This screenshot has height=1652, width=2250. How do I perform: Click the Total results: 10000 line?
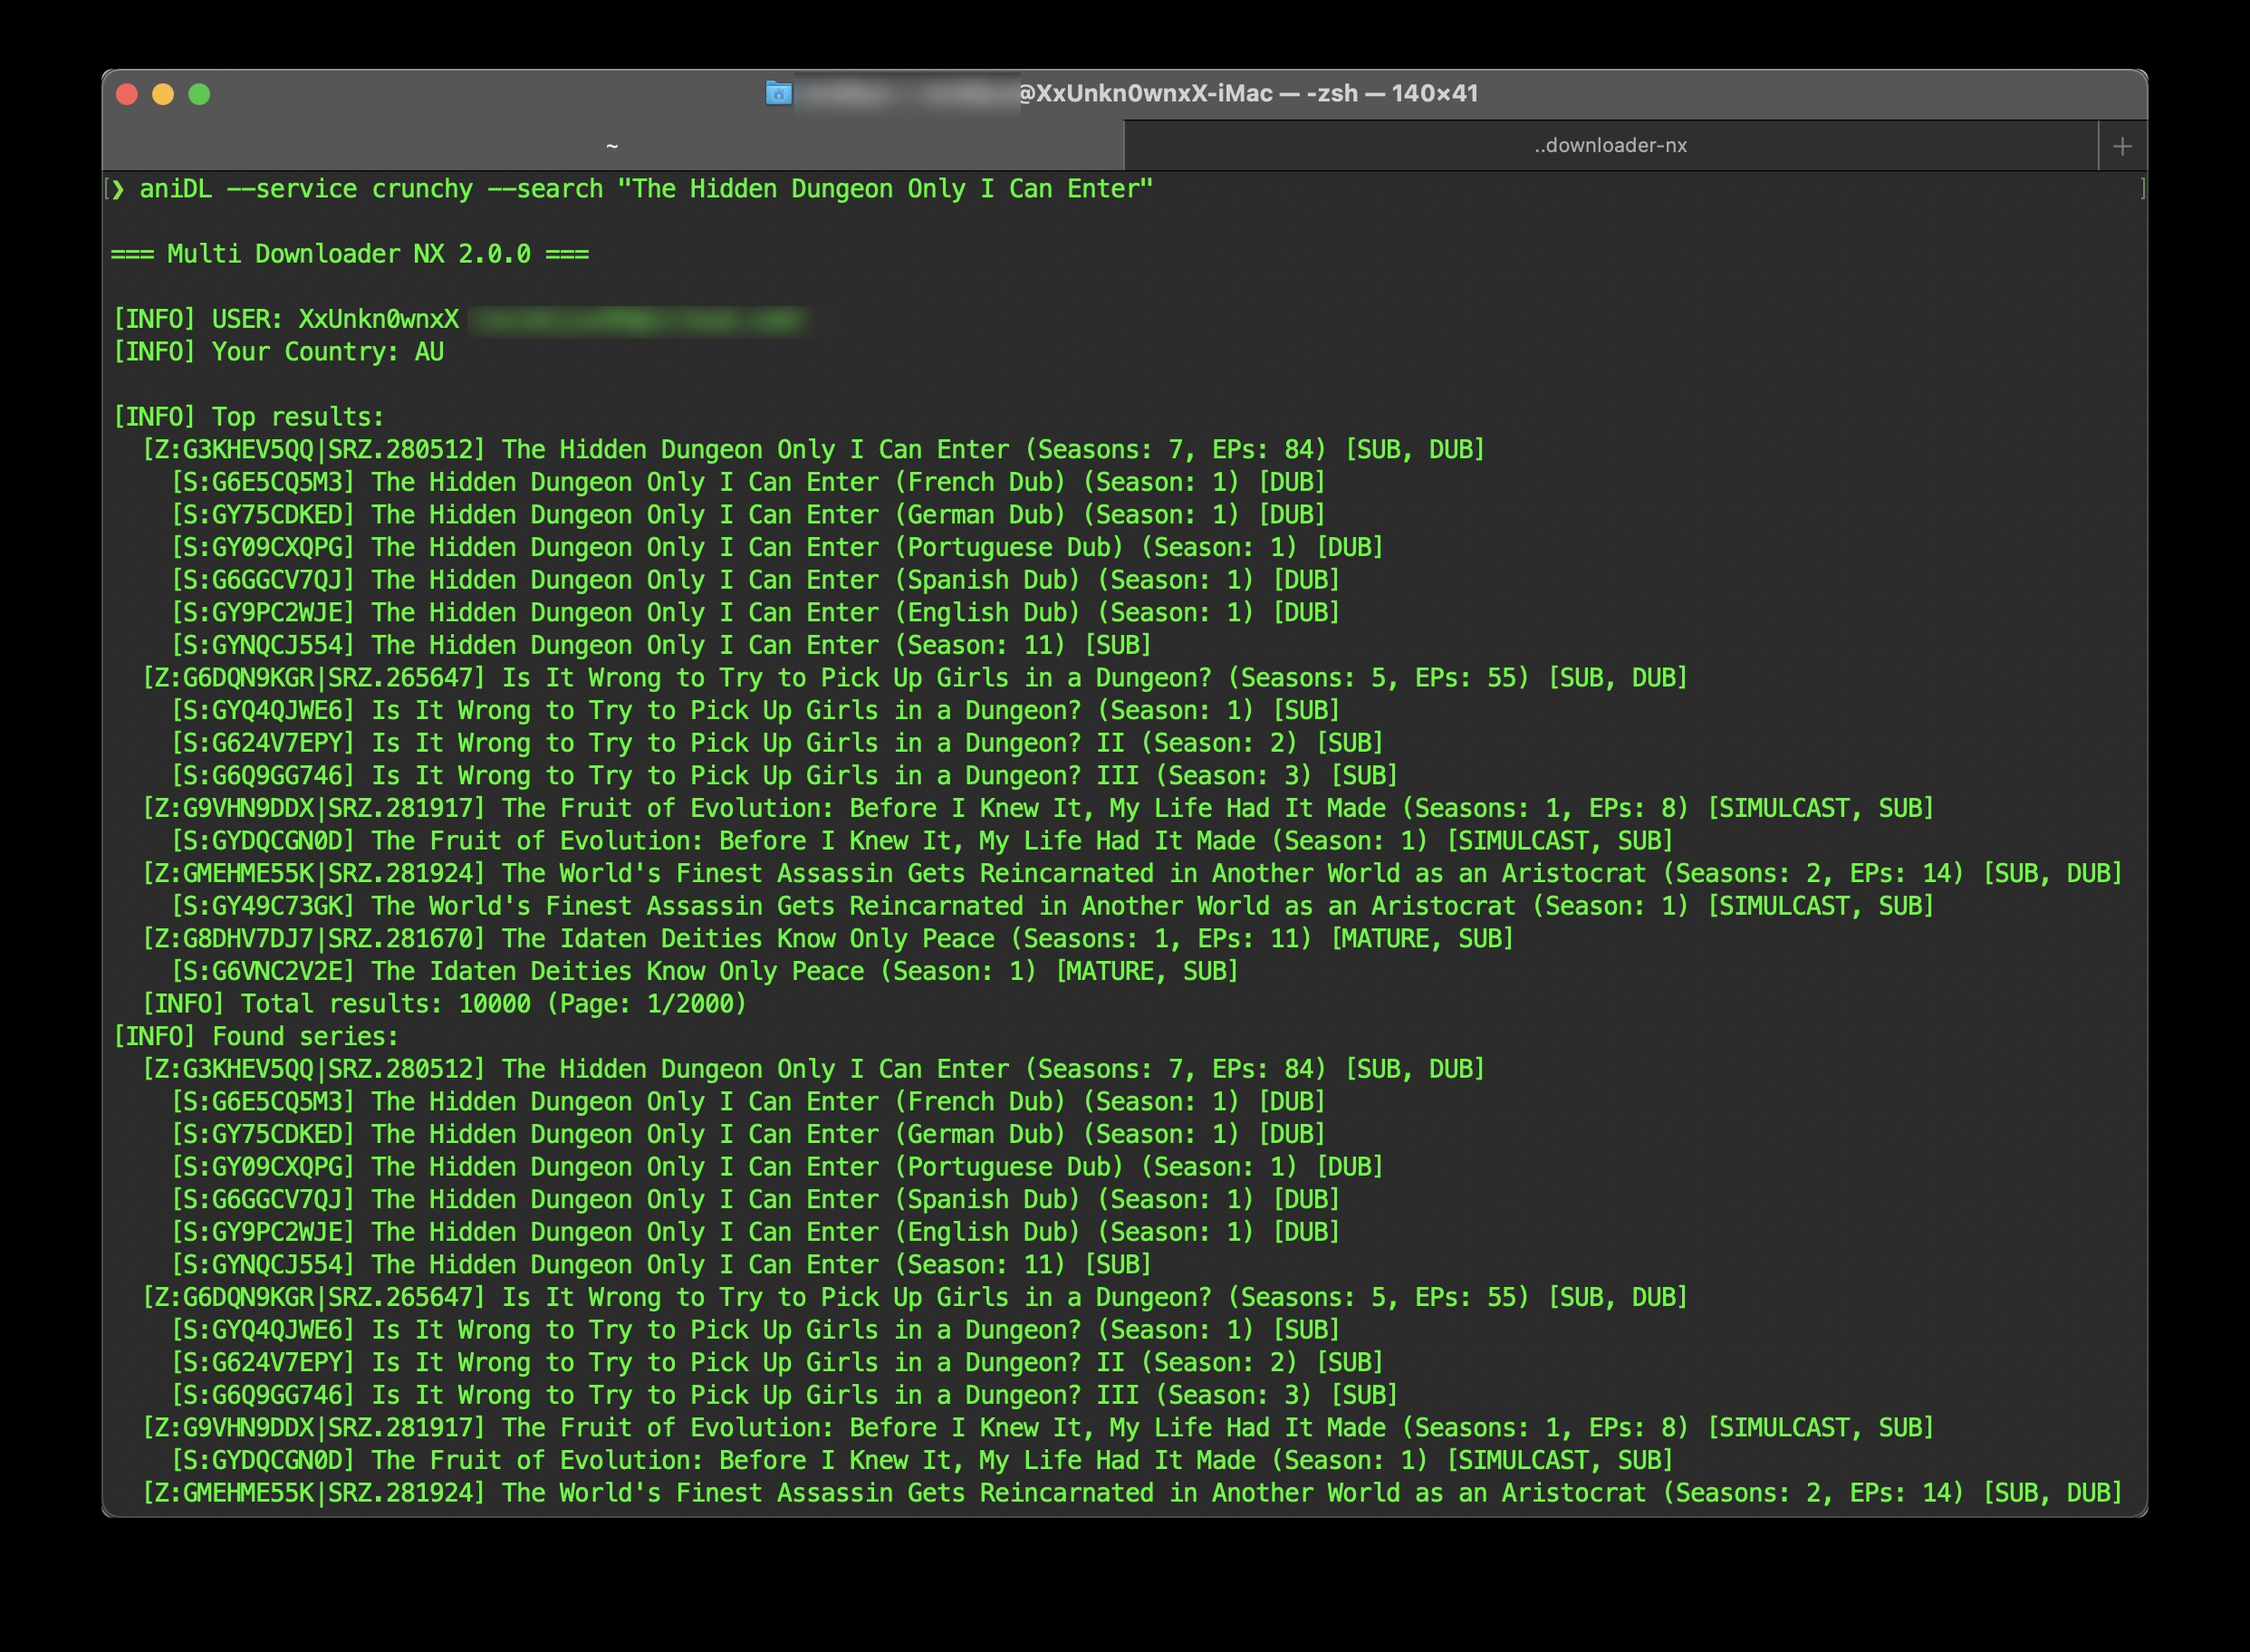[x=444, y=1004]
